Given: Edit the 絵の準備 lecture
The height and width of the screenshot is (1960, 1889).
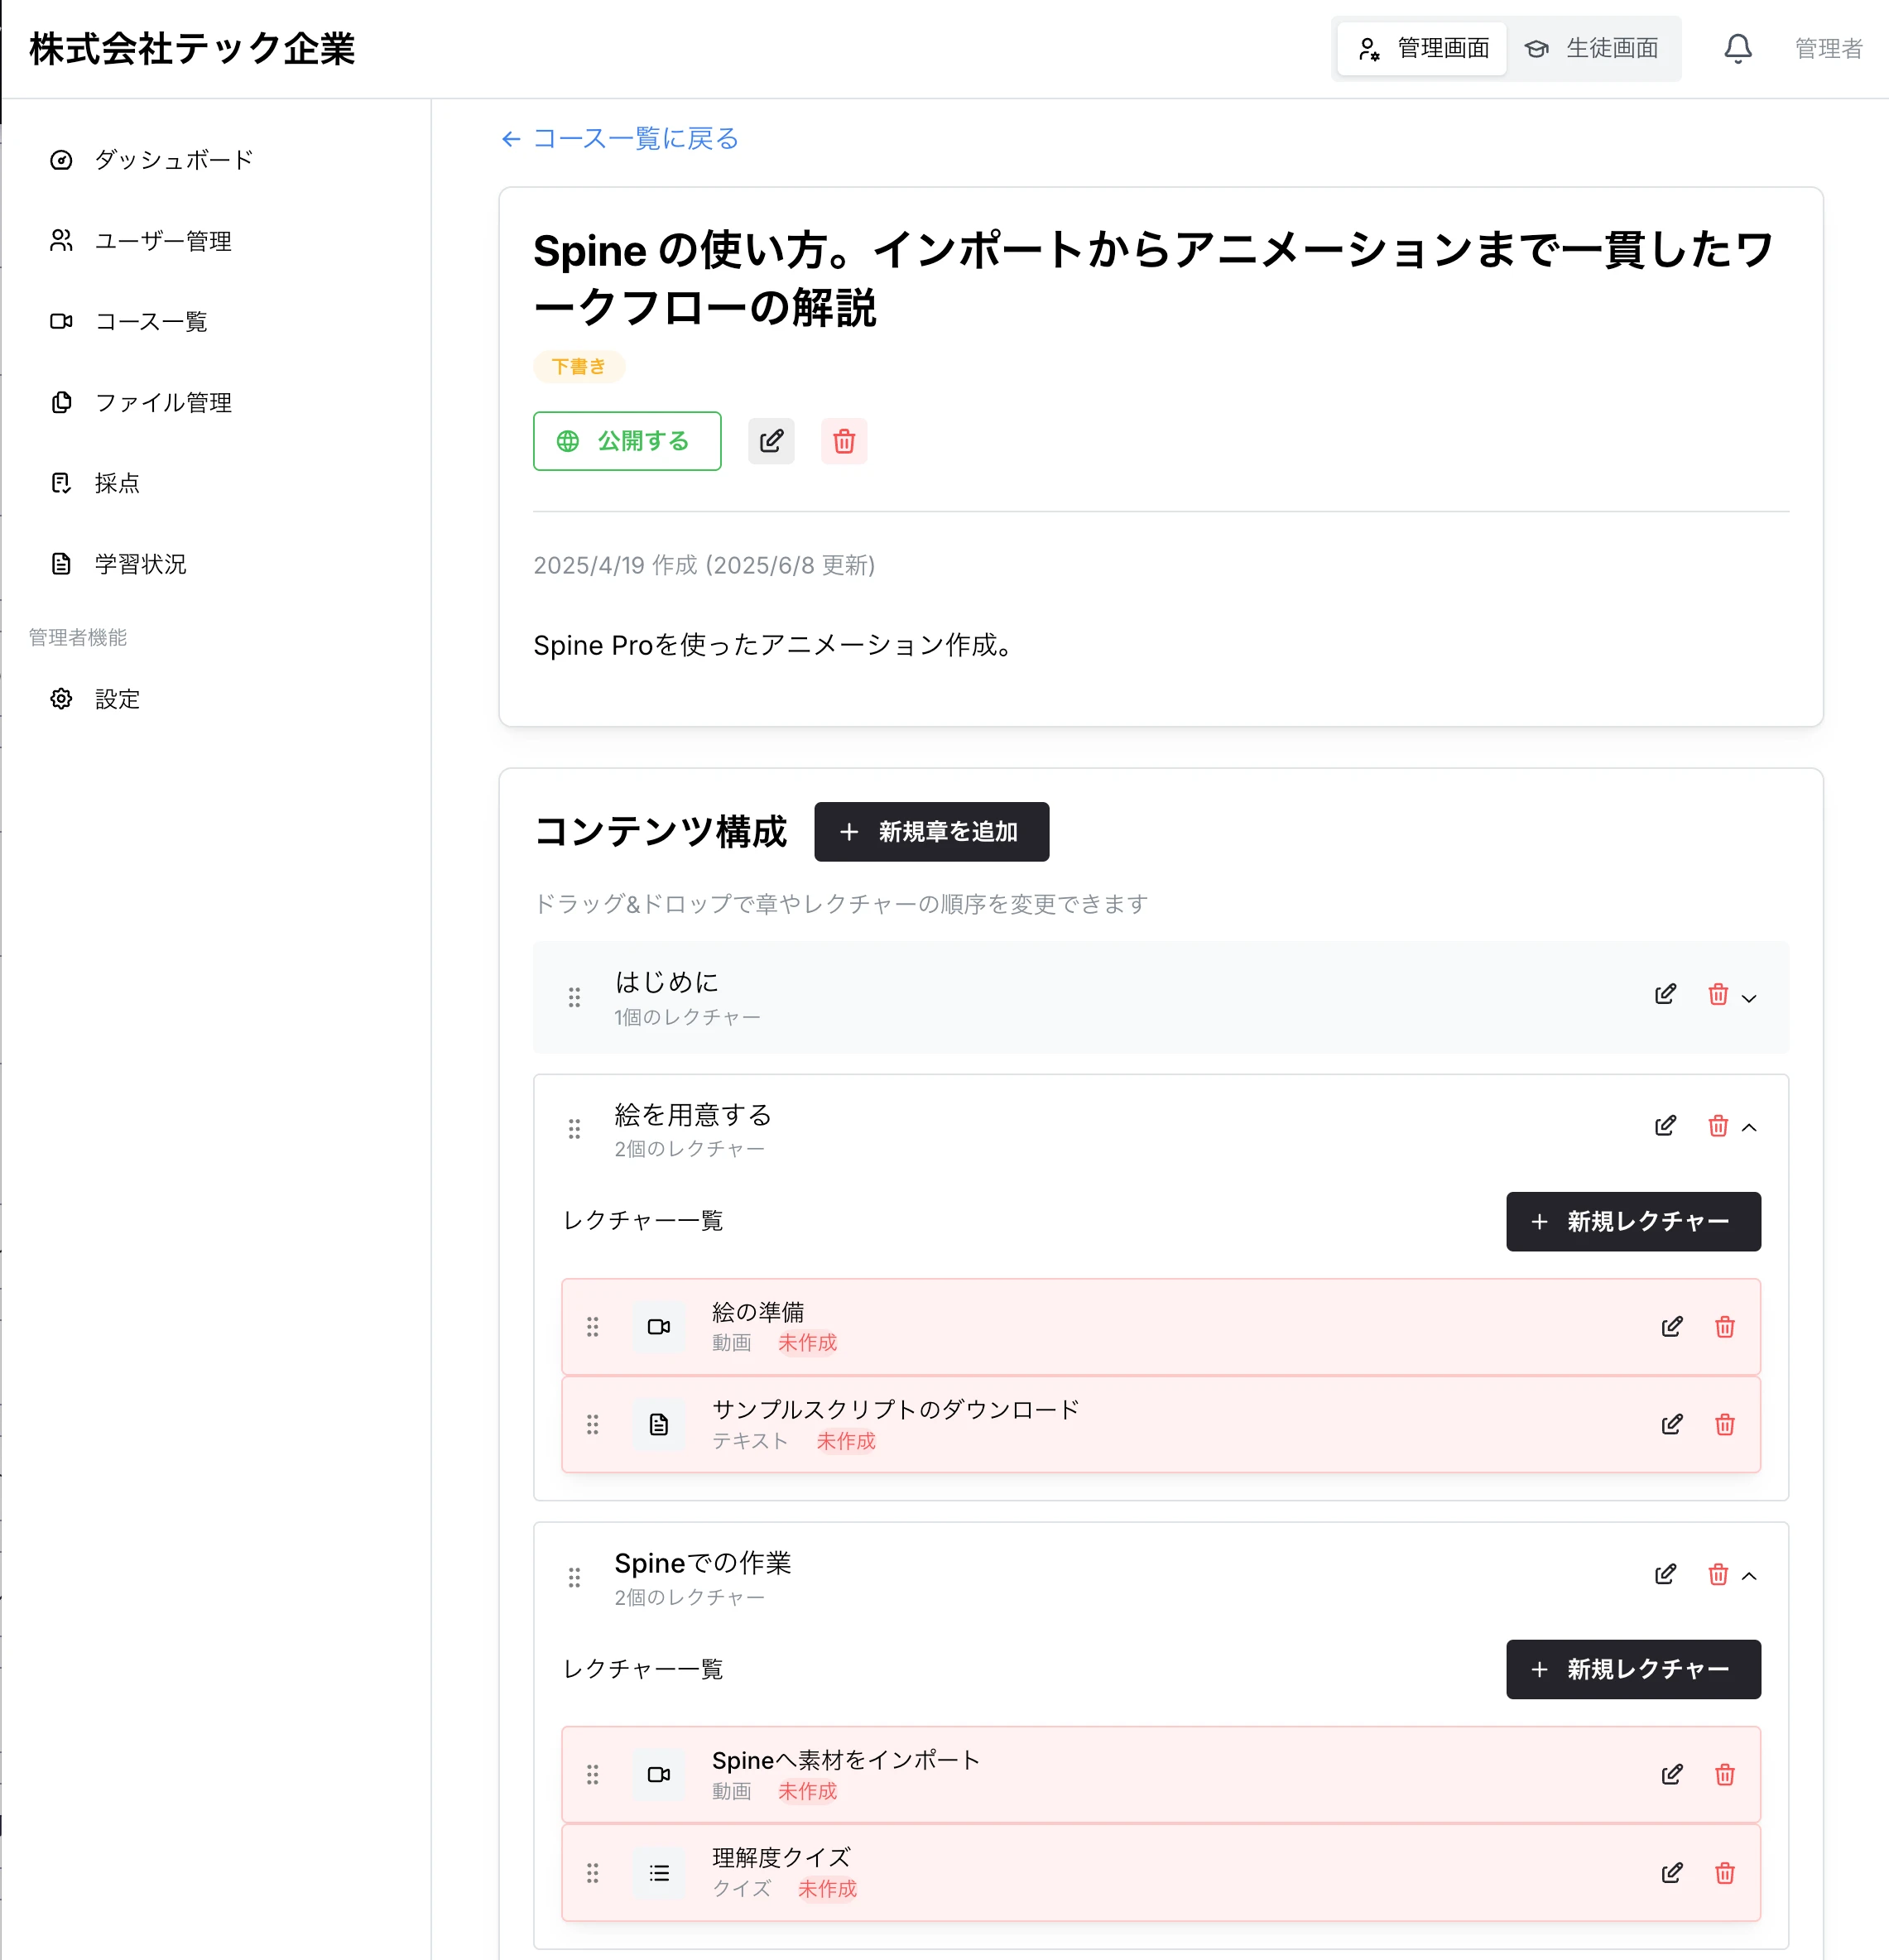Looking at the screenshot, I should pos(1671,1327).
